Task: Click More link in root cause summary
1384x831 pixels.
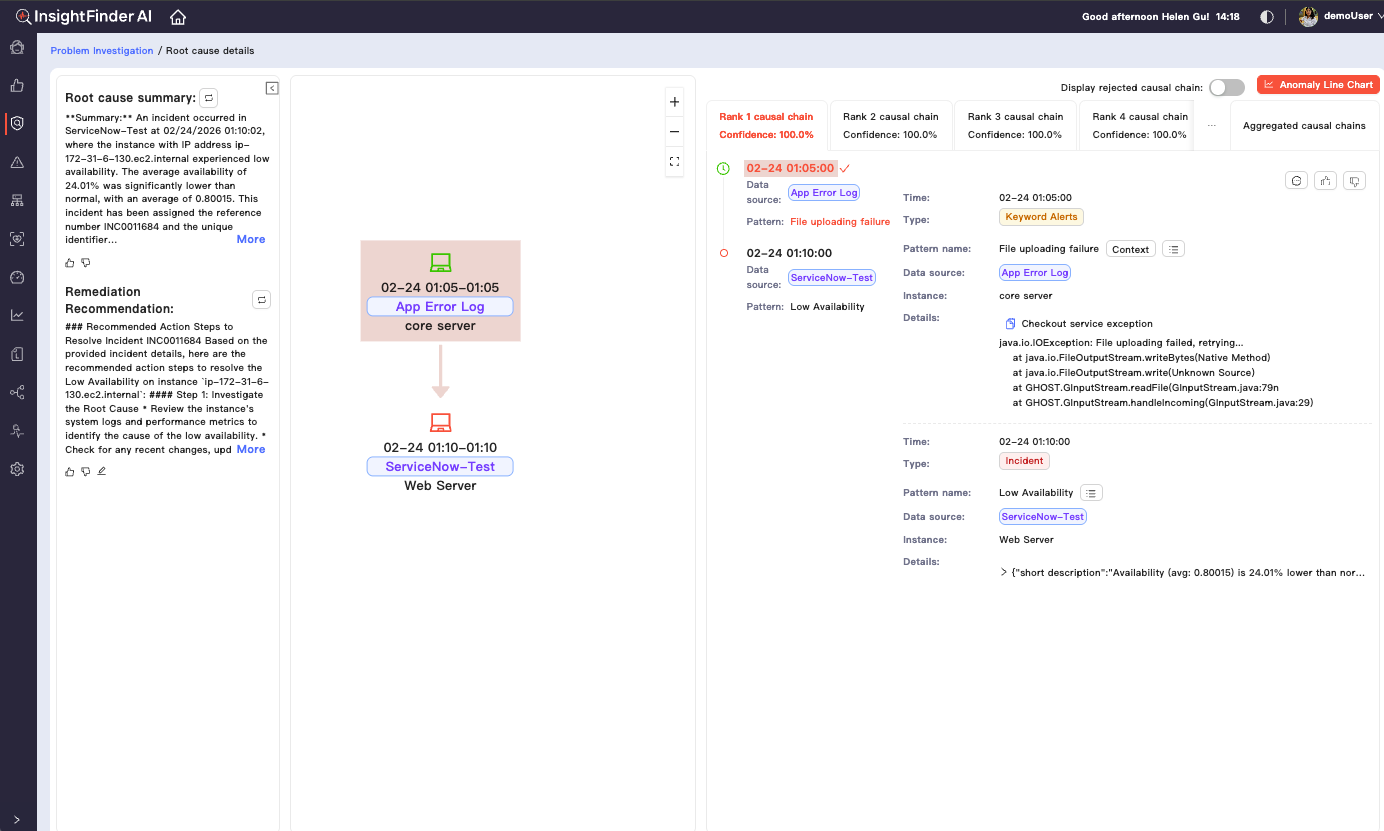Action: coord(251,240)
